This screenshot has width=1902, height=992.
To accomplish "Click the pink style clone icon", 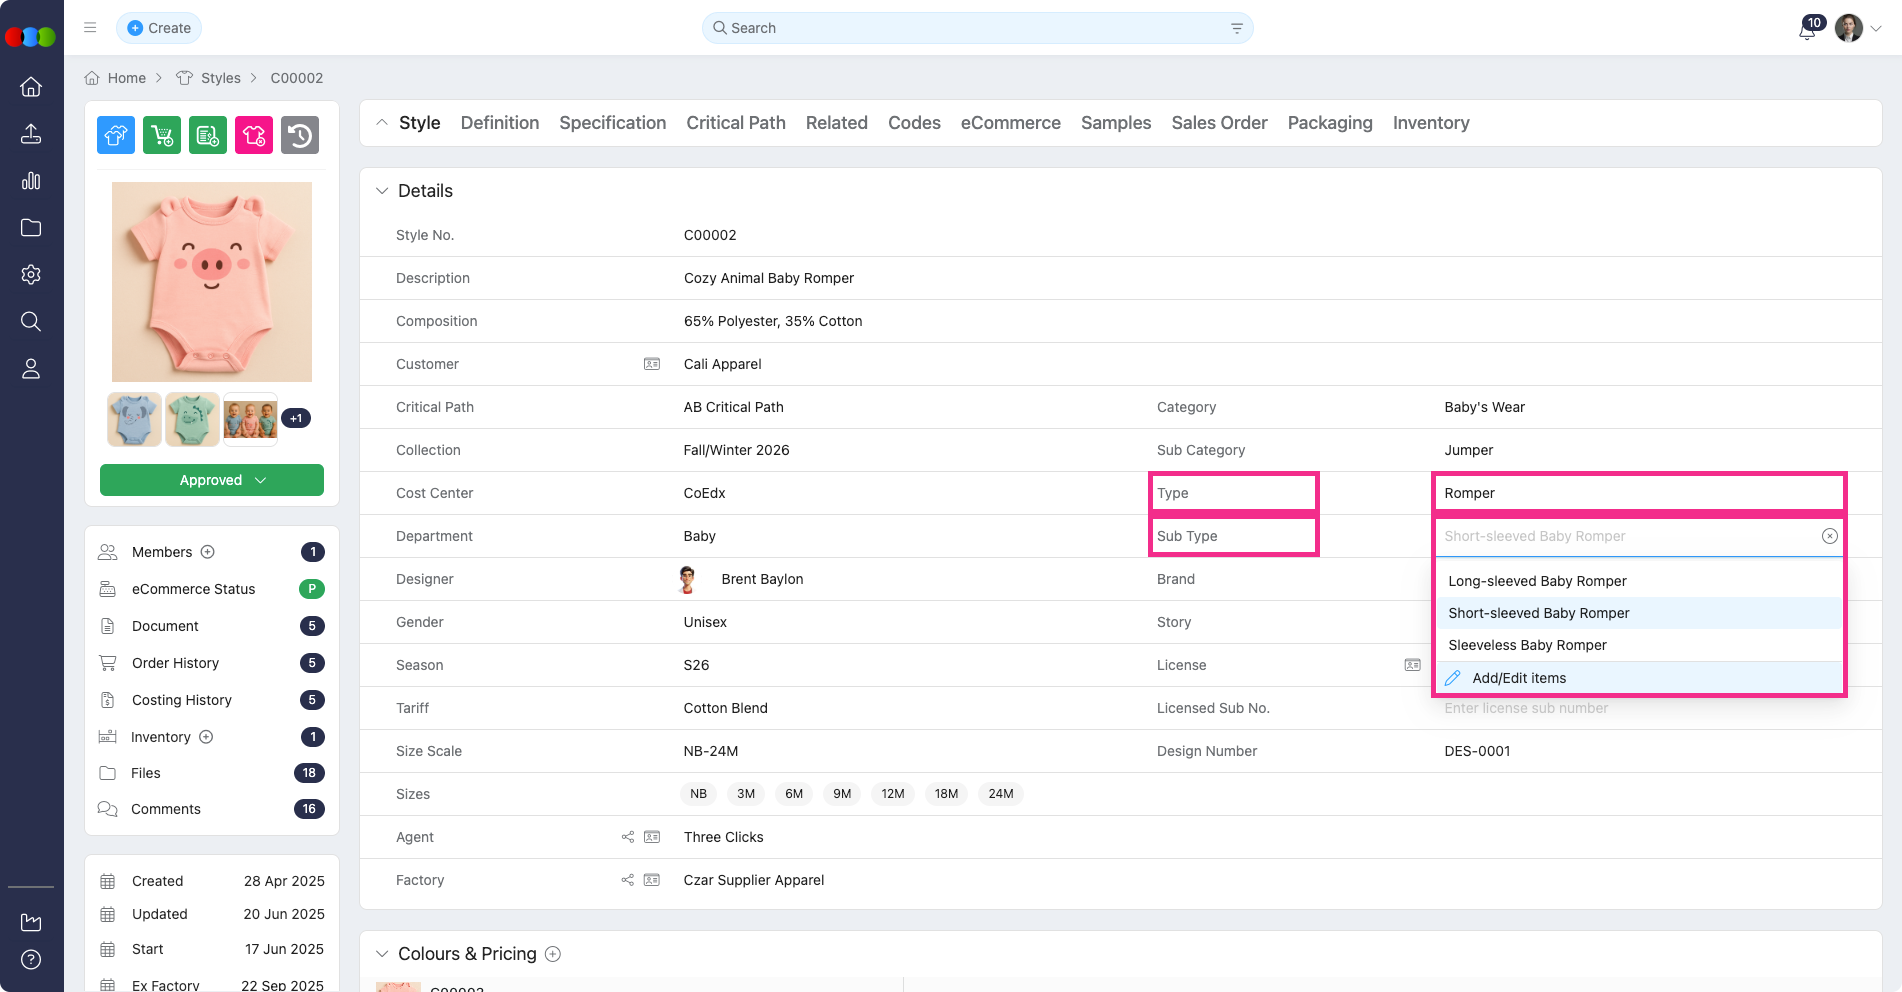I will 254,135.
